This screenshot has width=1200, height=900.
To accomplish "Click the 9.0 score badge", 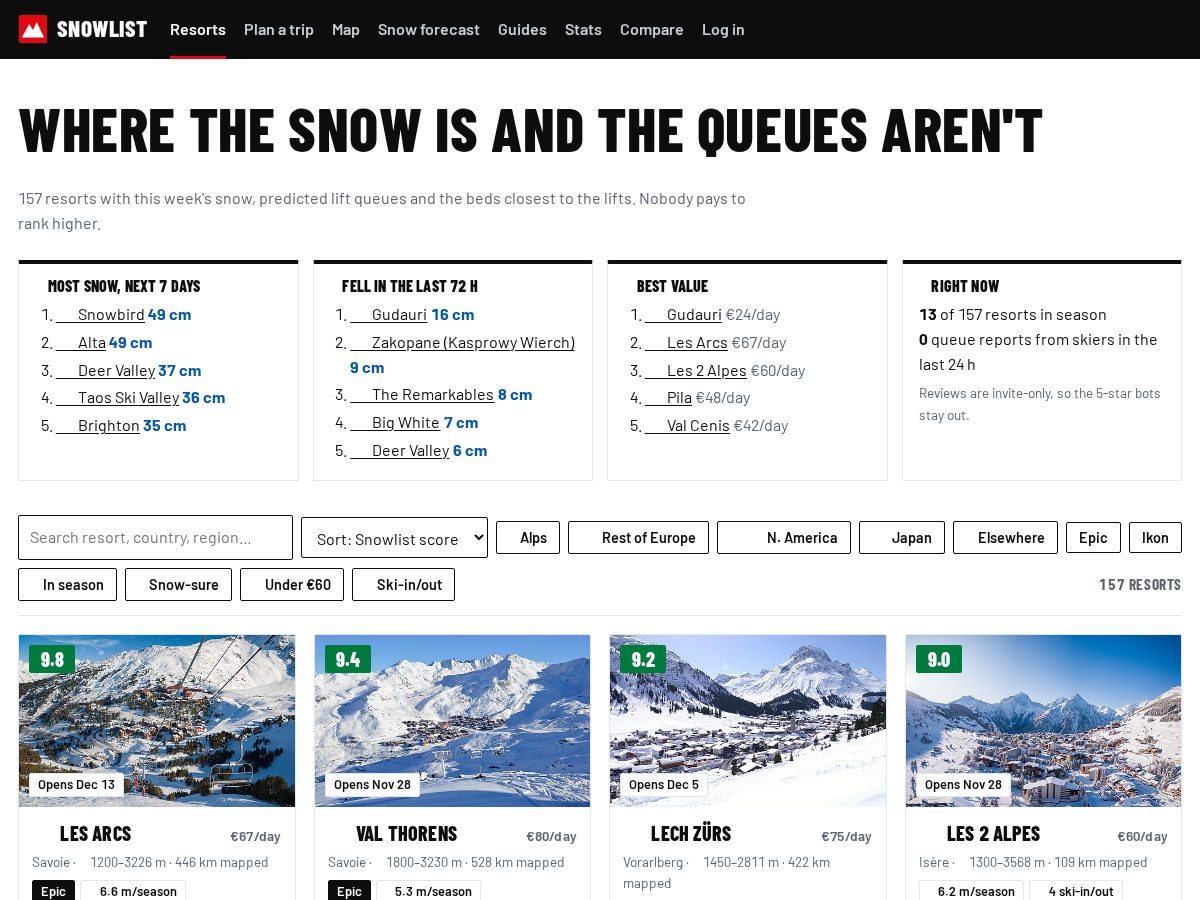I will [939, 659].
